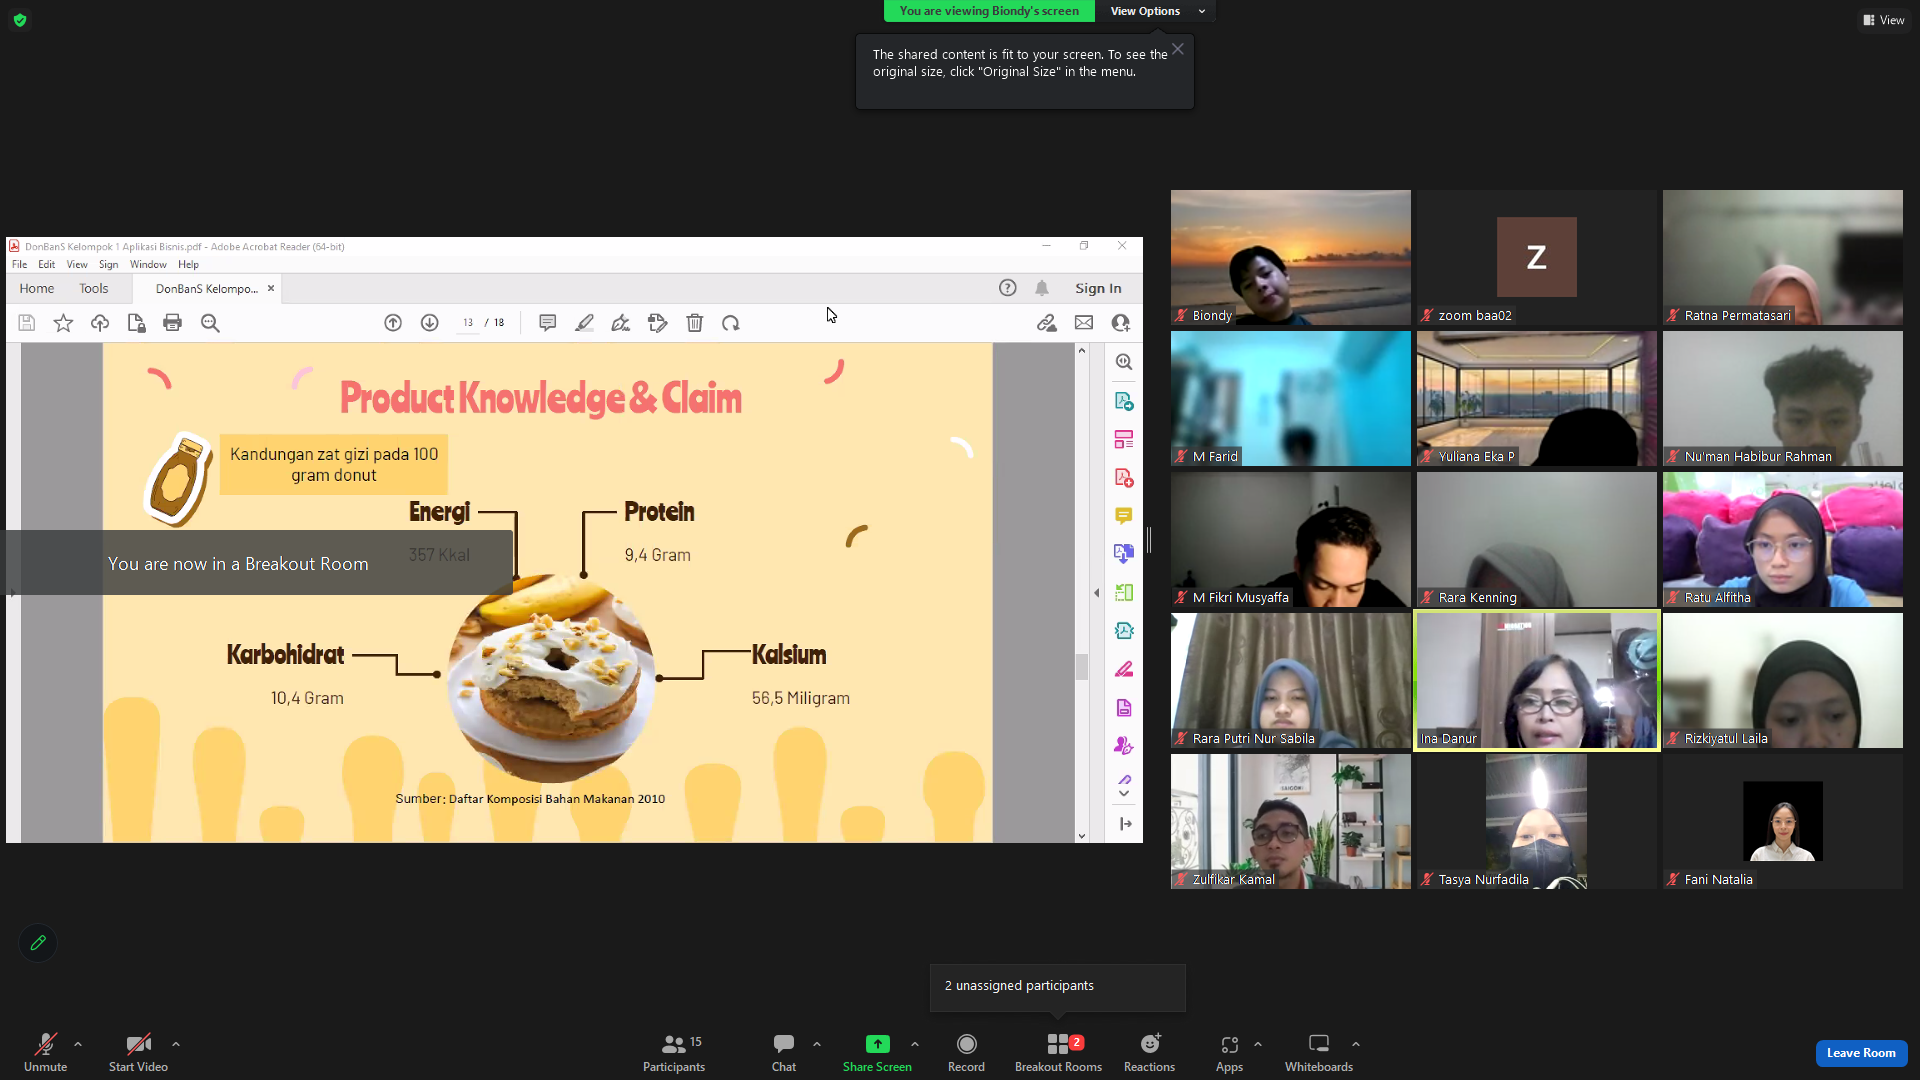
Task: Click the email envelope icon in Acrobat
Action: (1084, 323)
